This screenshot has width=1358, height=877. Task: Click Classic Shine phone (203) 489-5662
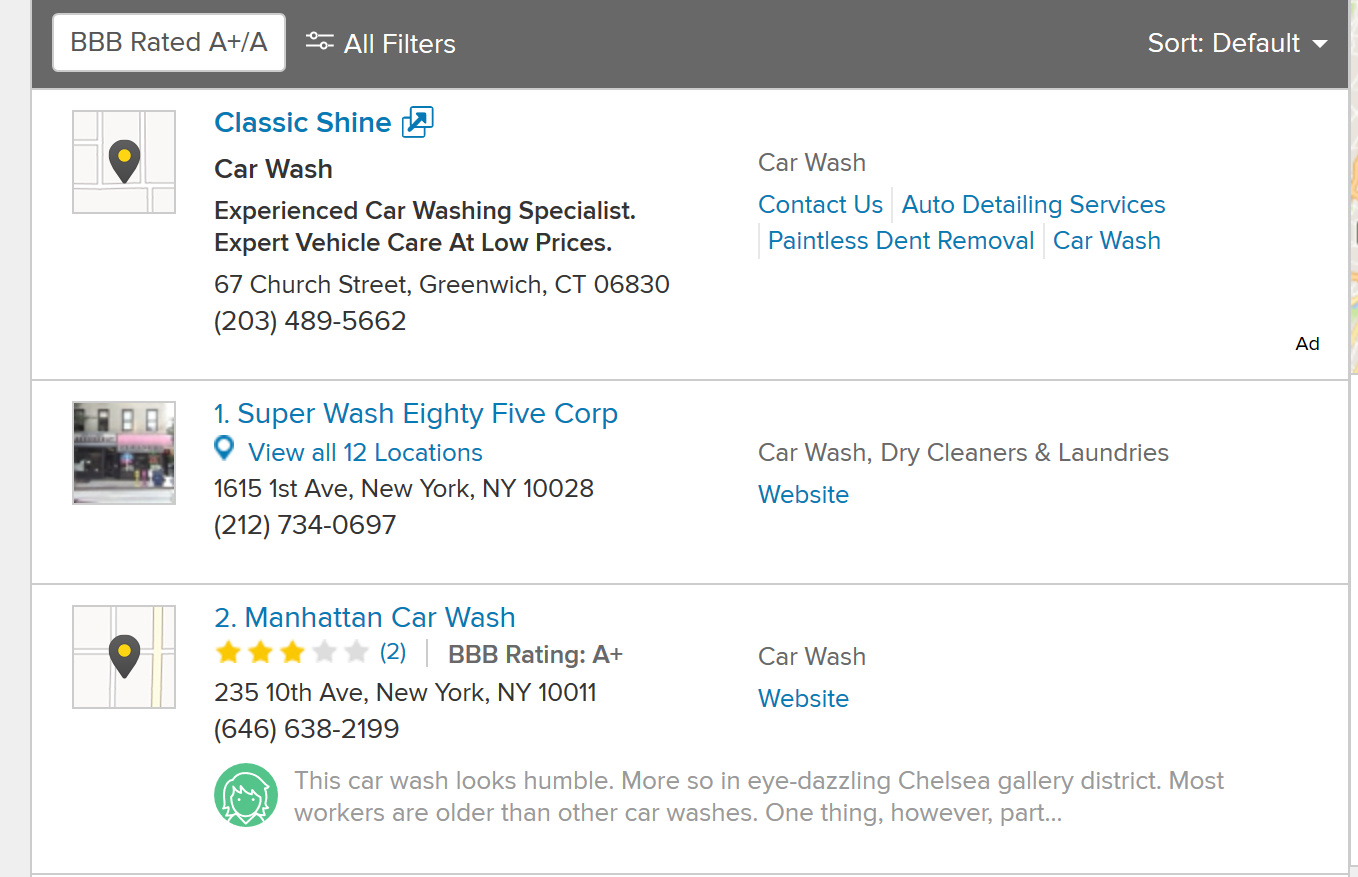tap(310, 321)
